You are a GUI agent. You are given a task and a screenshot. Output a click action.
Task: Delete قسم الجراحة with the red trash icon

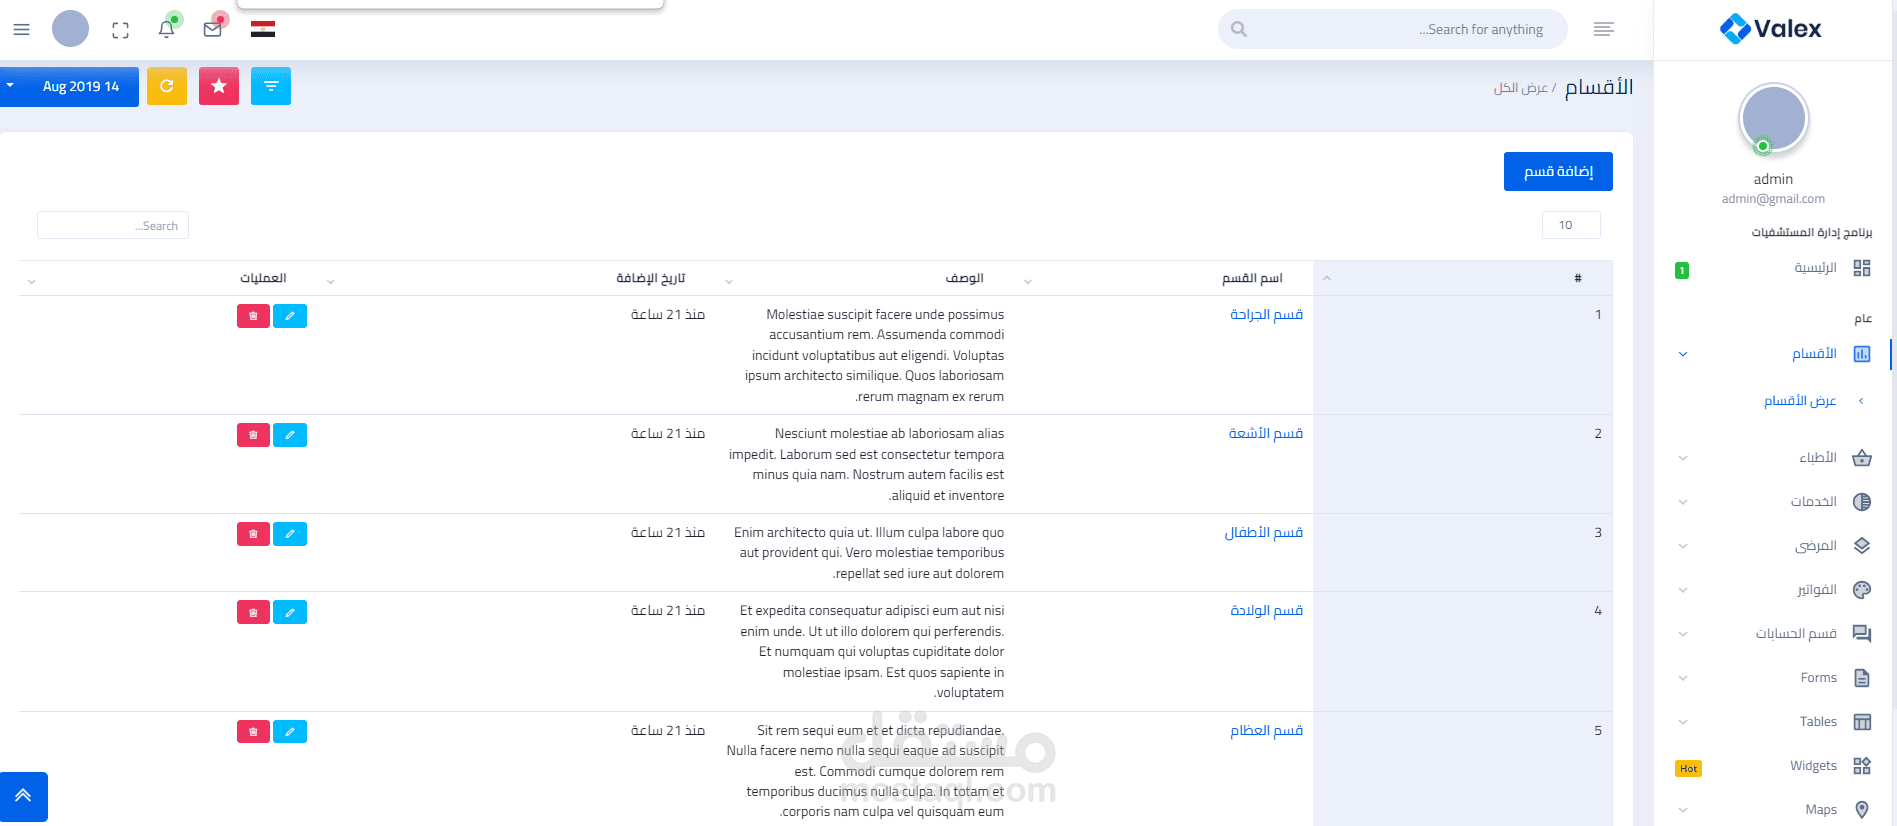click(253, 316)
